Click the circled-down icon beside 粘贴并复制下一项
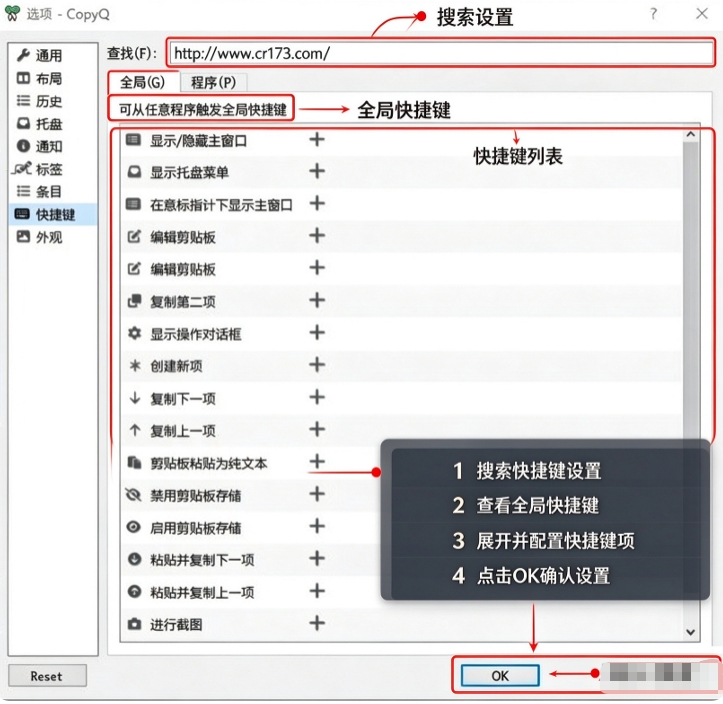This screenshot has width=723, height=704. [x=134, y=559]
